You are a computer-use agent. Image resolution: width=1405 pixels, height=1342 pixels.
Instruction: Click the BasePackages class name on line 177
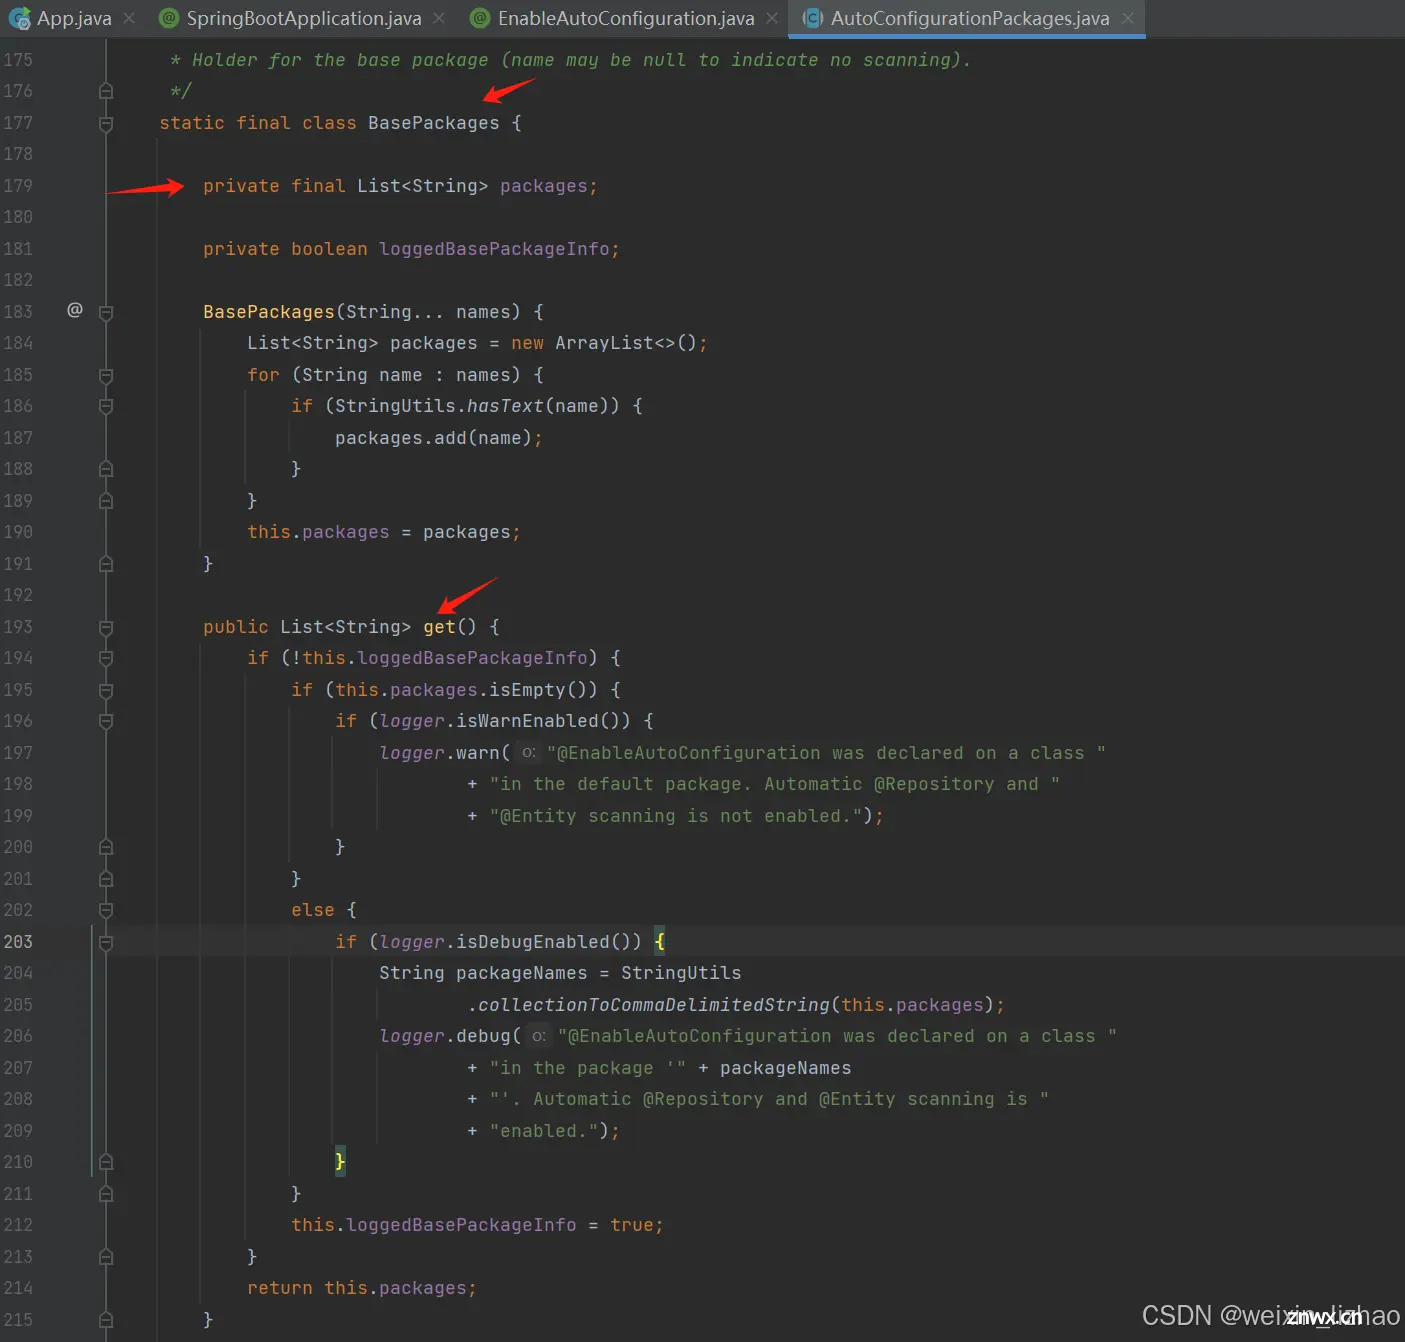tap(433, 123)
